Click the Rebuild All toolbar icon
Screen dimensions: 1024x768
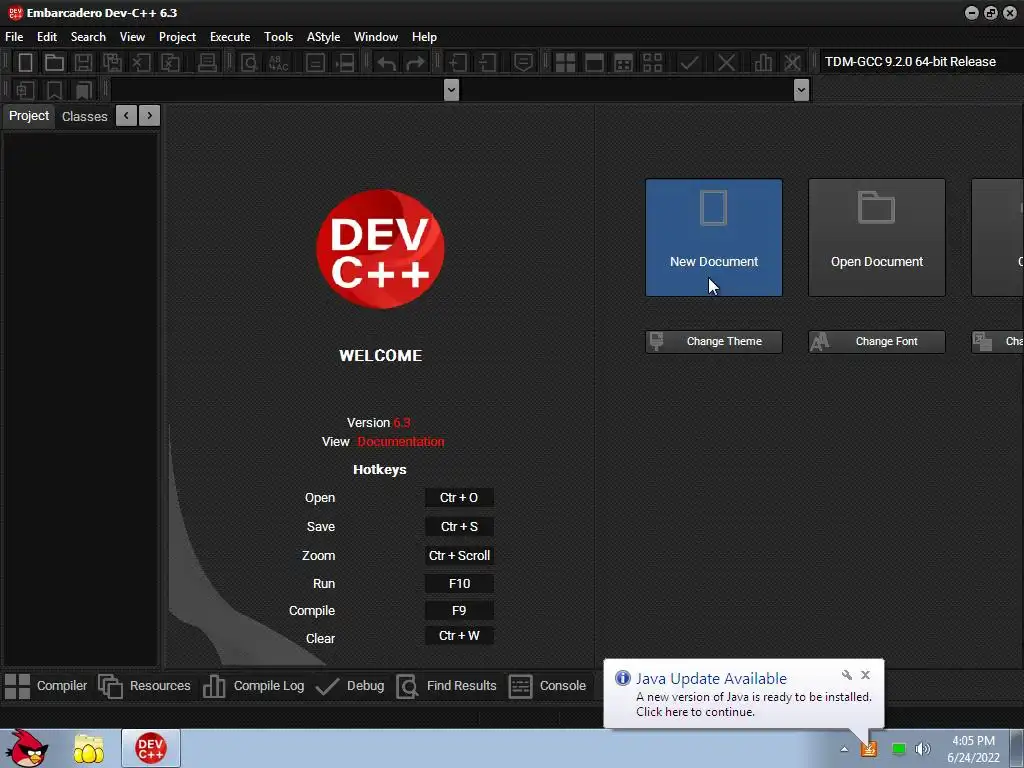point(652,63)
